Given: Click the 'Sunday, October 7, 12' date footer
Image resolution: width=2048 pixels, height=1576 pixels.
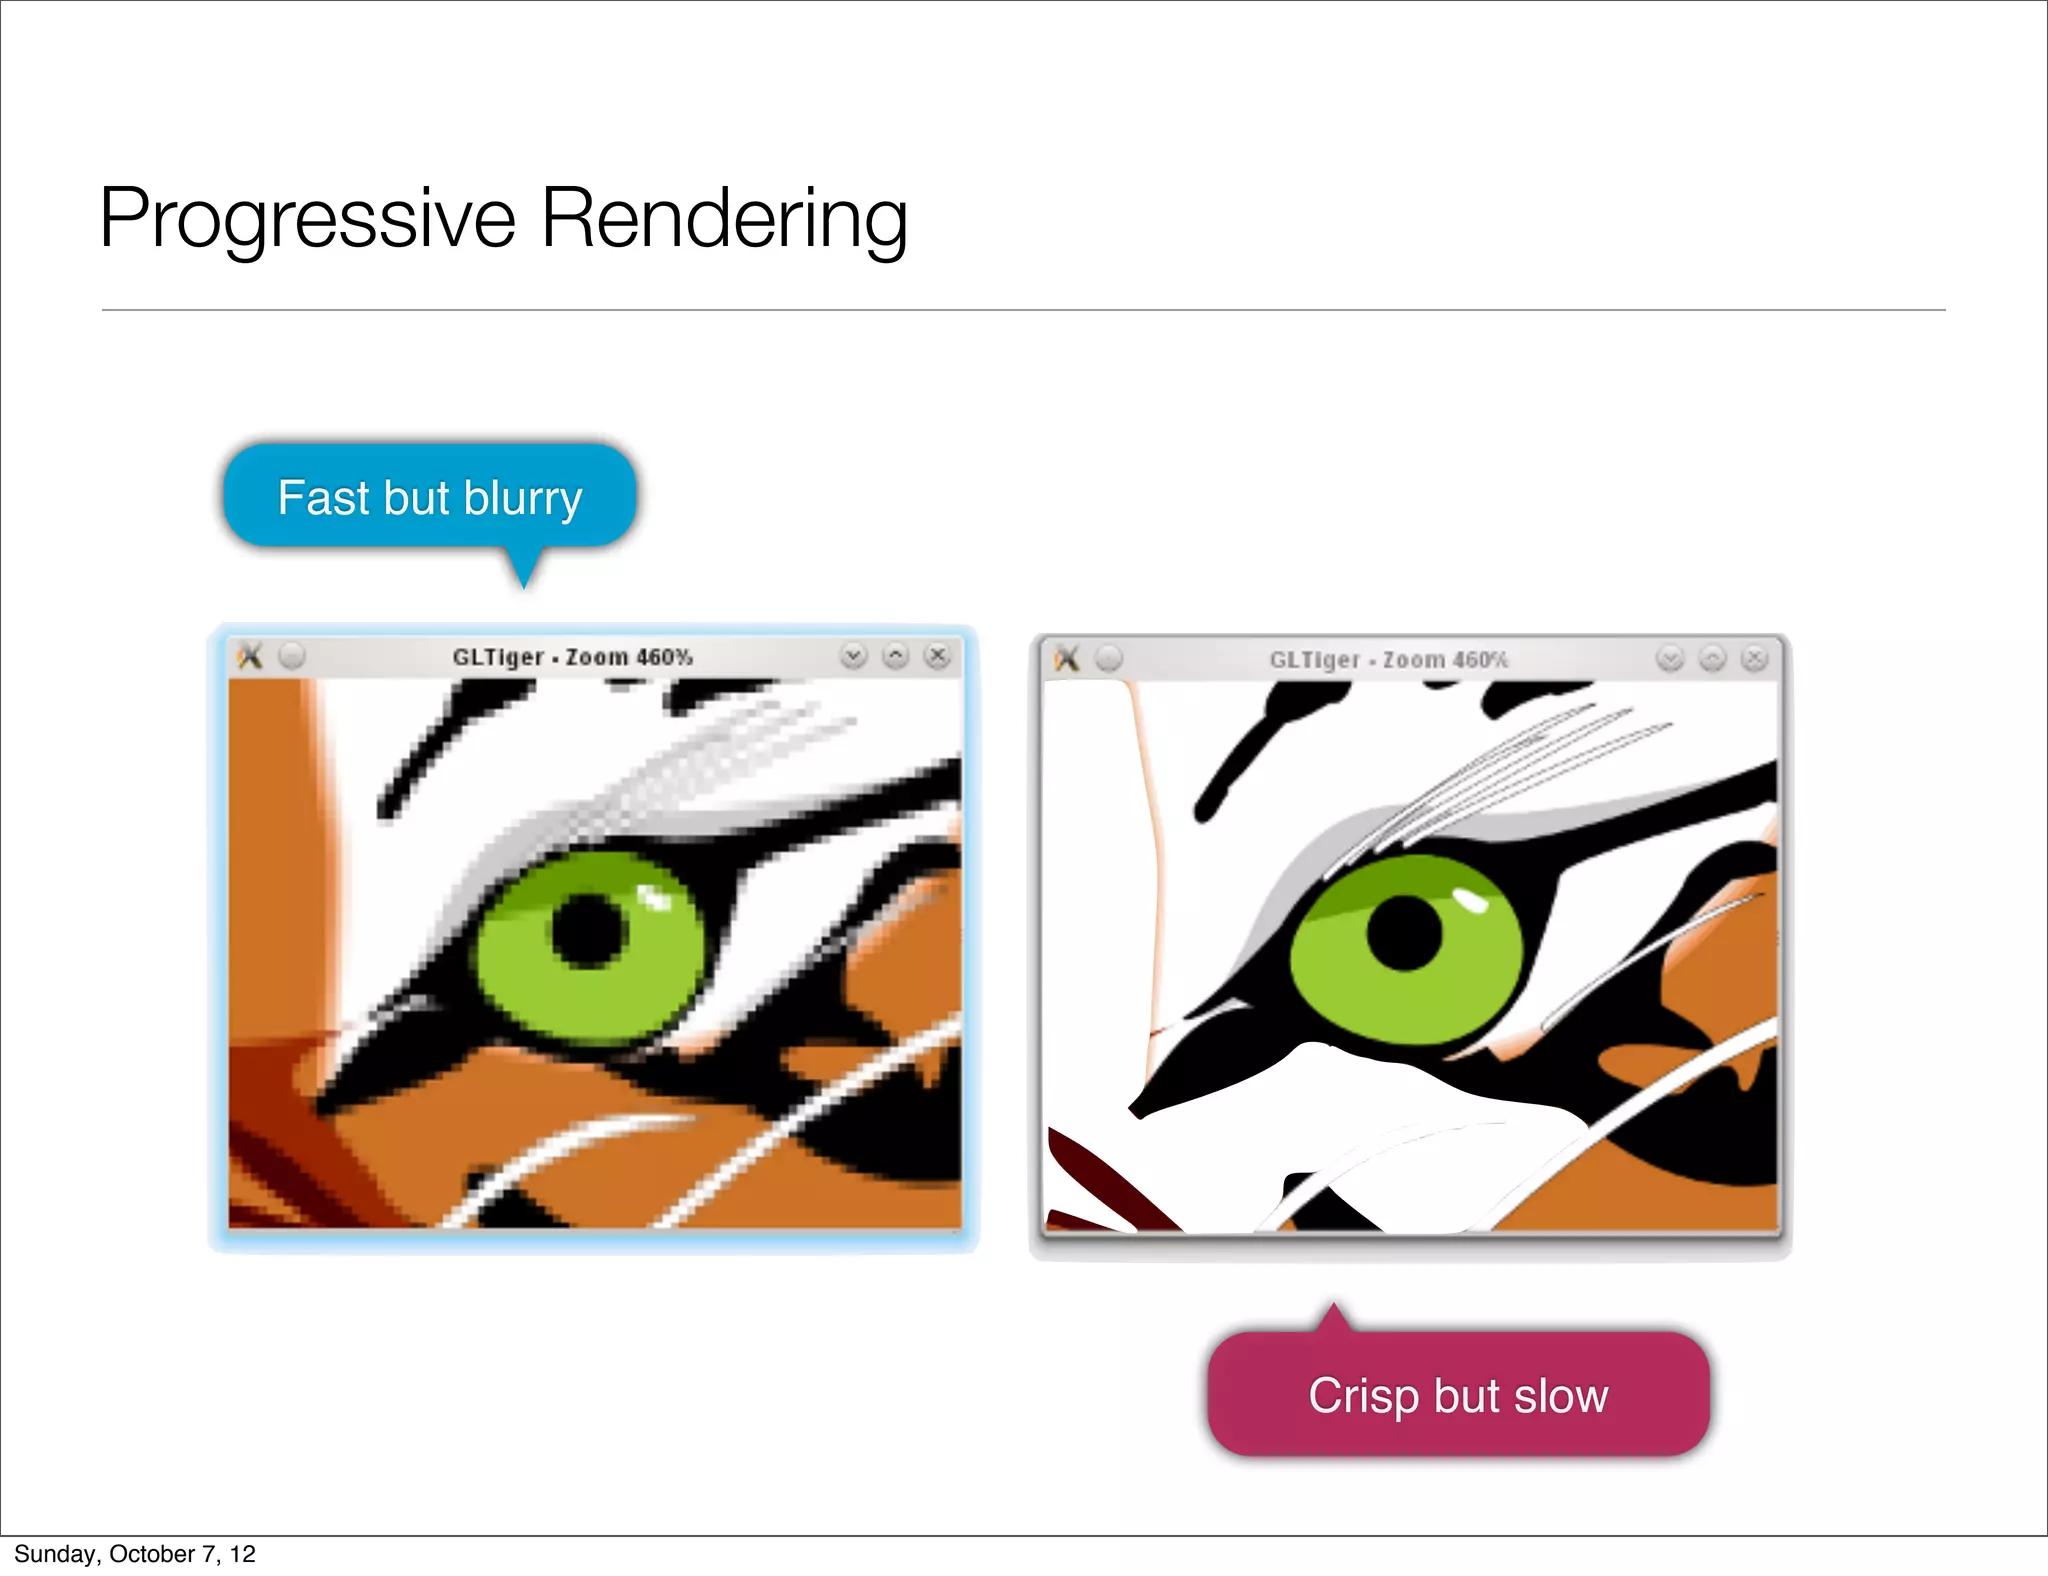Looking at the screenshot, I should tap(135, 1554).
